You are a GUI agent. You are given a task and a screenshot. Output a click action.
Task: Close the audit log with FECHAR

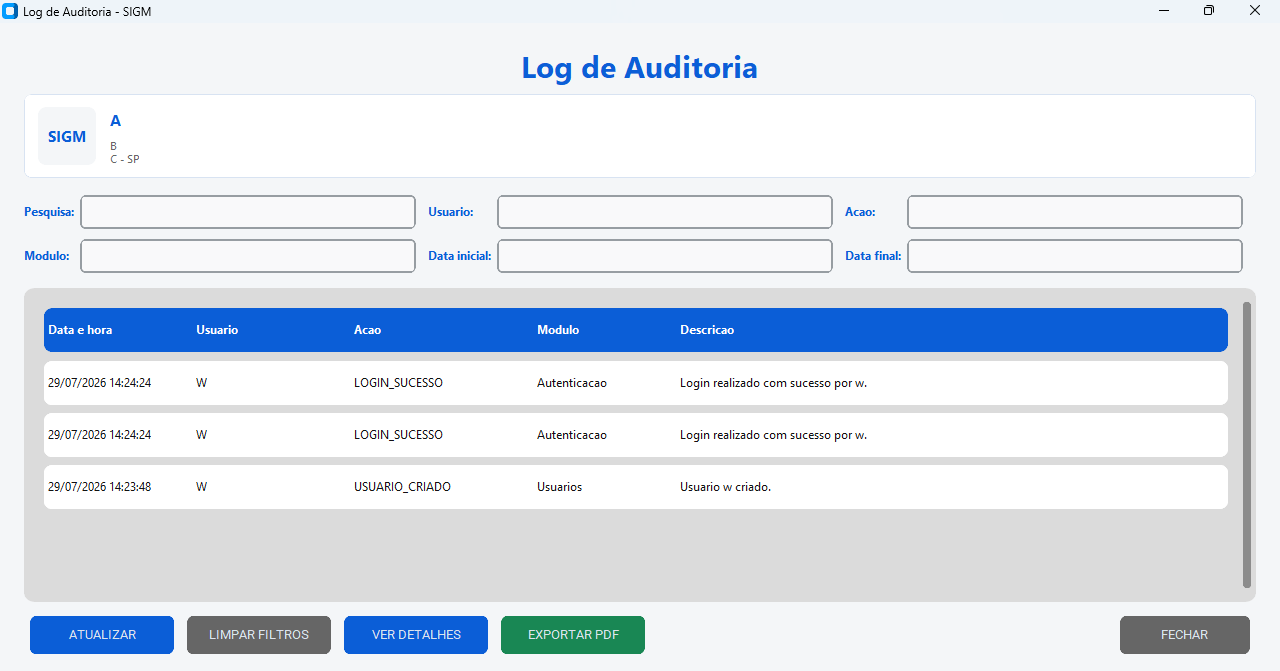point(1185,635)
